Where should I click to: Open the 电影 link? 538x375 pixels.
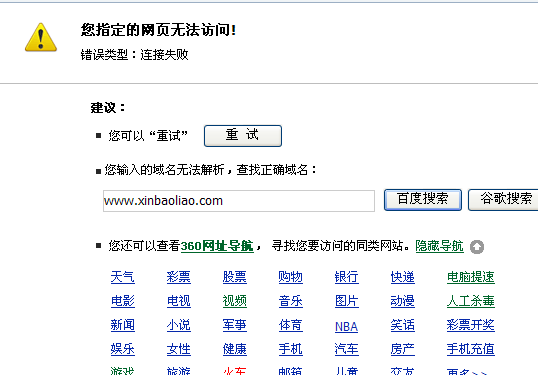click(x=123, y=301)
